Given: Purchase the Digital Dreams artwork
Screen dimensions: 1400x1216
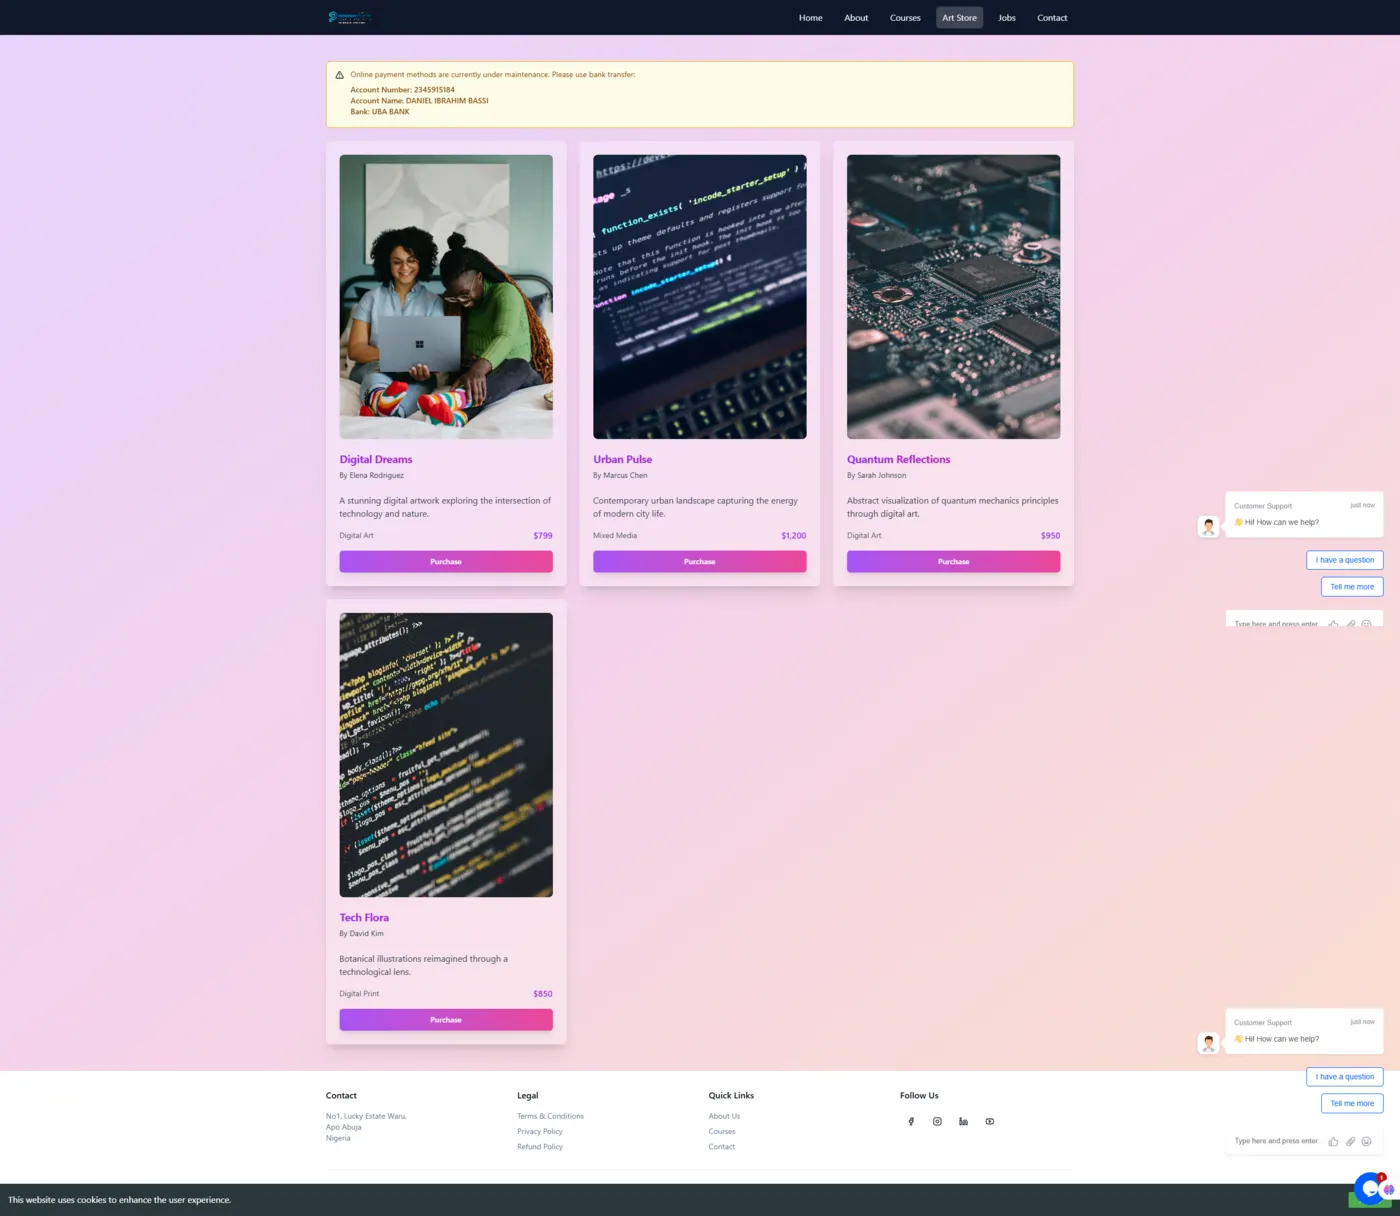Looking at the screenshot, I should click(446, 562).
